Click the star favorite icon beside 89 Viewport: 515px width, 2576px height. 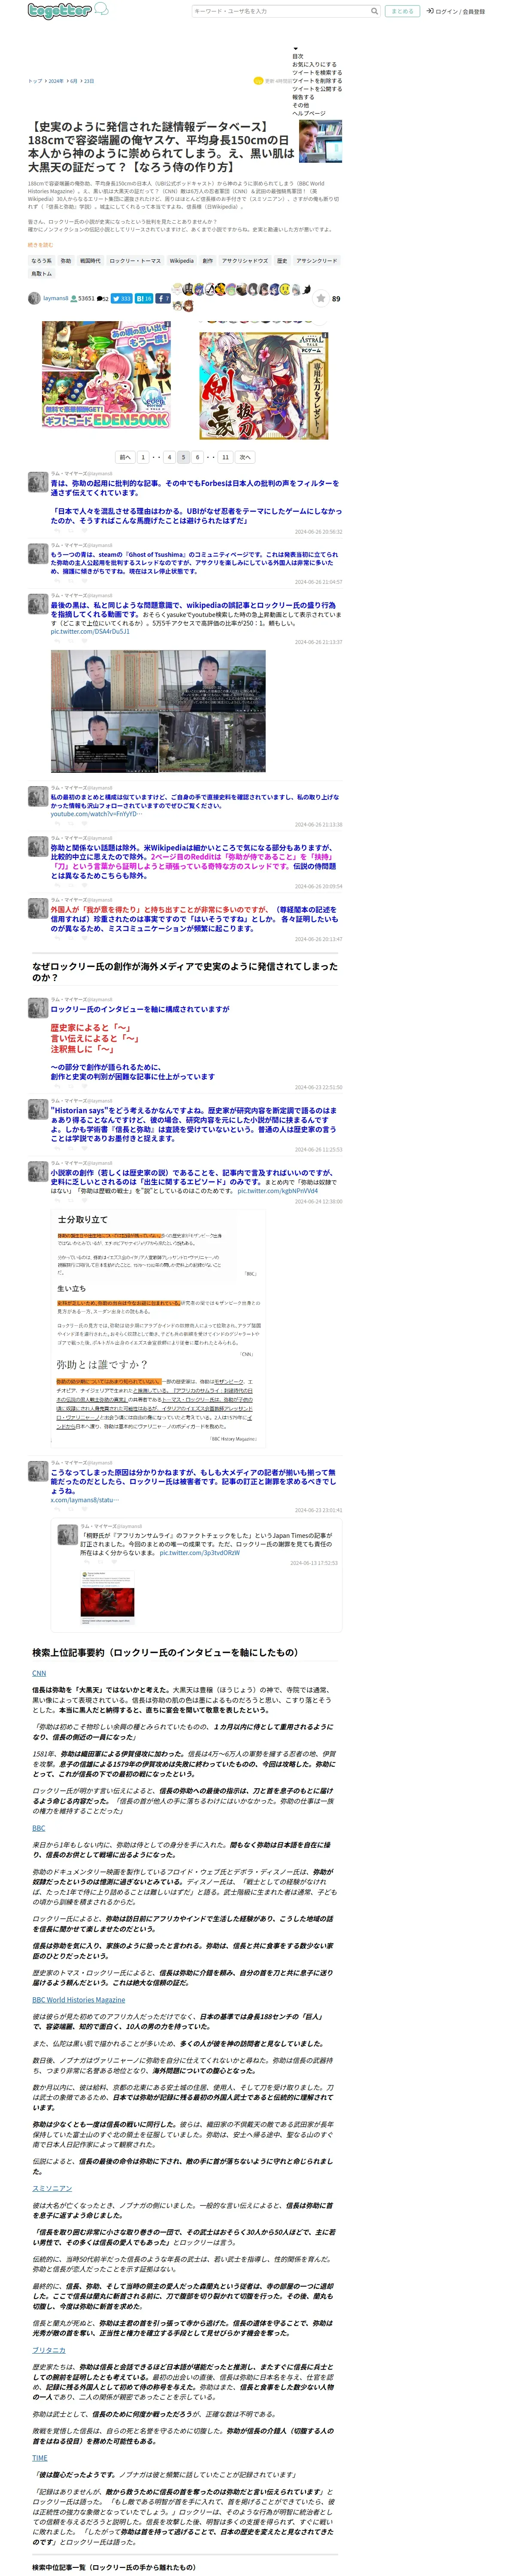320,298
